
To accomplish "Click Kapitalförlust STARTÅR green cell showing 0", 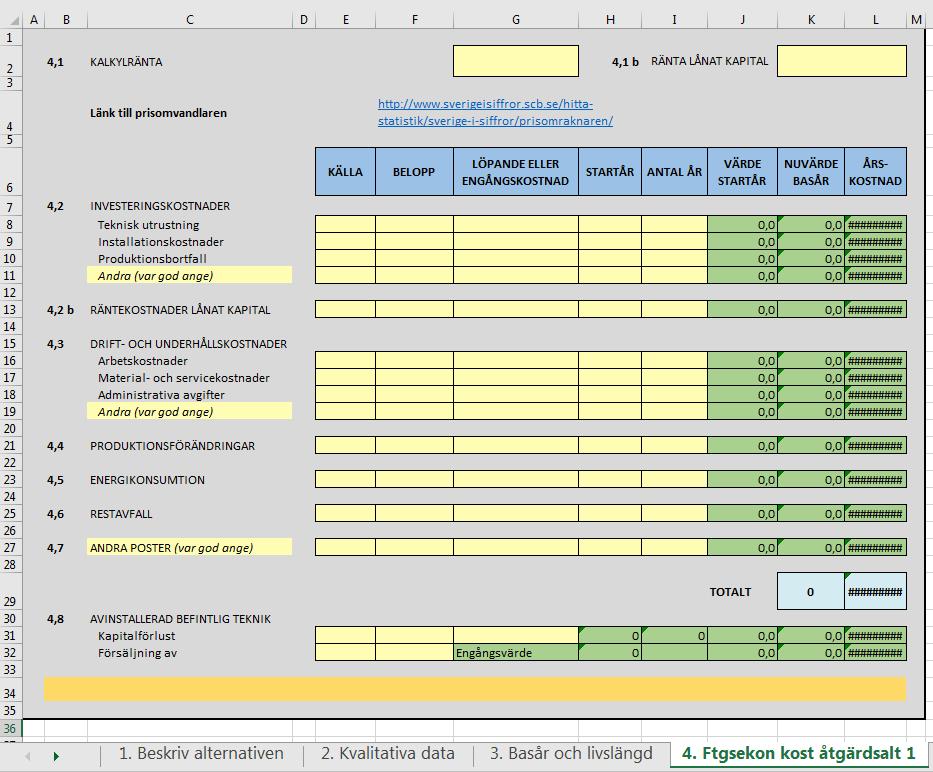I will tap(610, 635).
